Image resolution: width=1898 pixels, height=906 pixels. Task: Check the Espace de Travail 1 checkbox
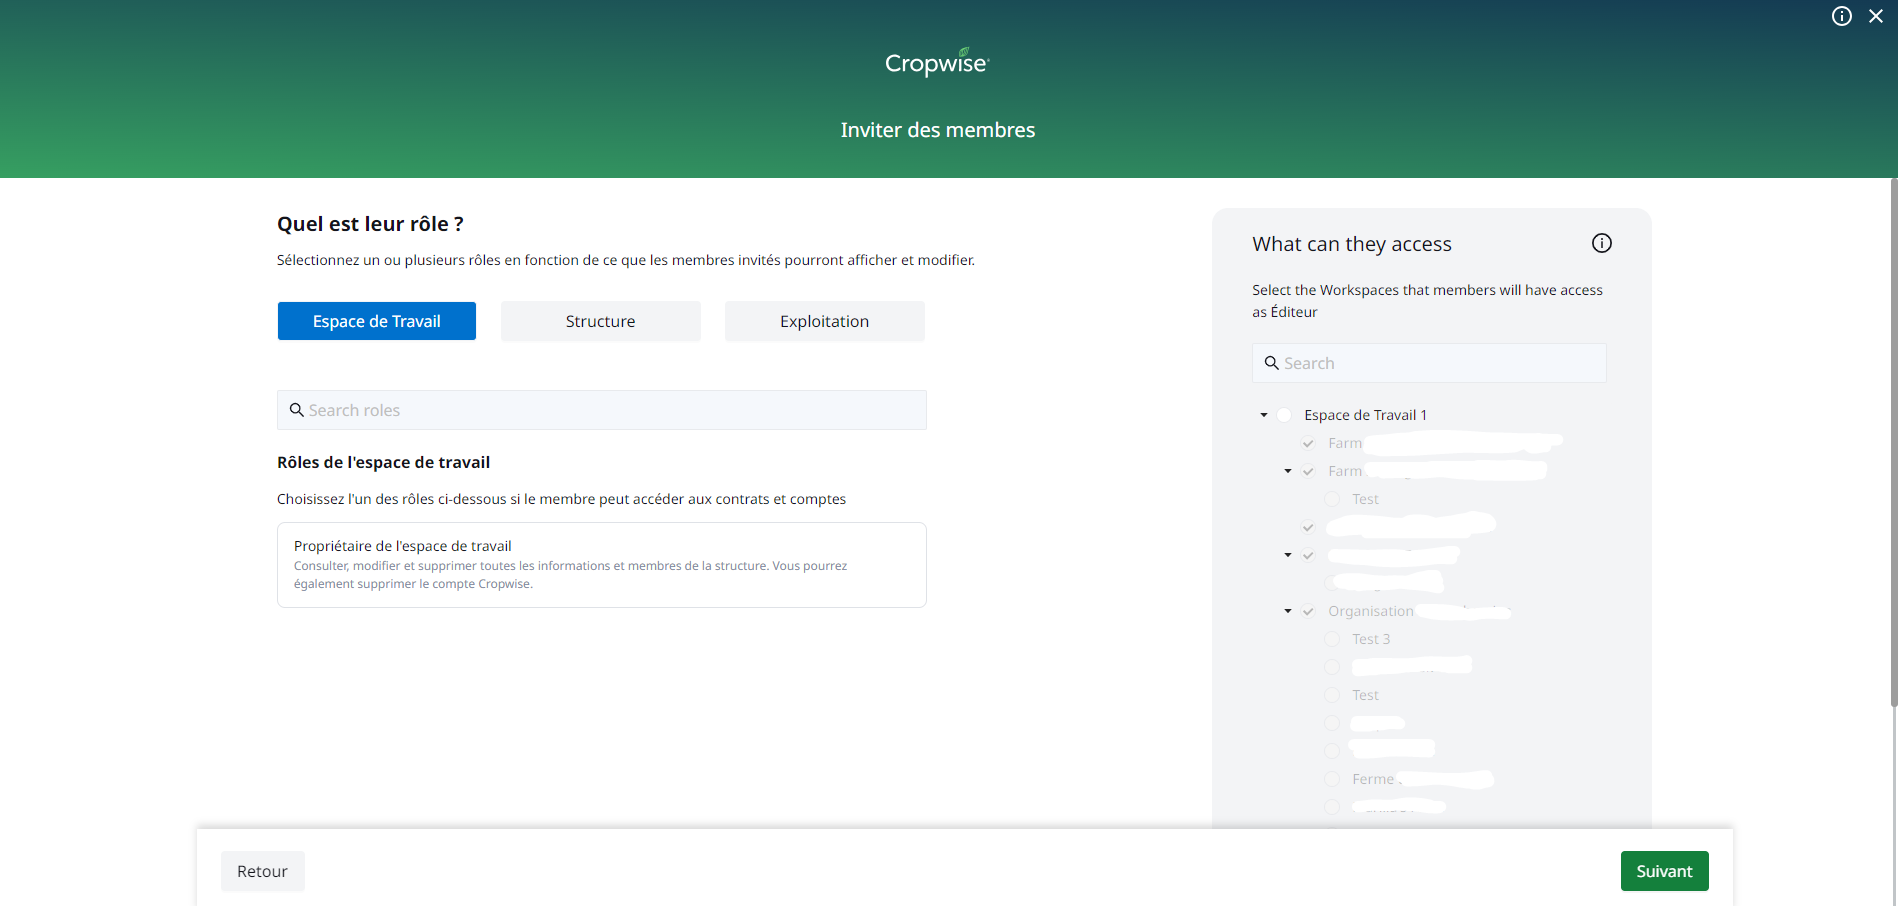click(1284, 415)
